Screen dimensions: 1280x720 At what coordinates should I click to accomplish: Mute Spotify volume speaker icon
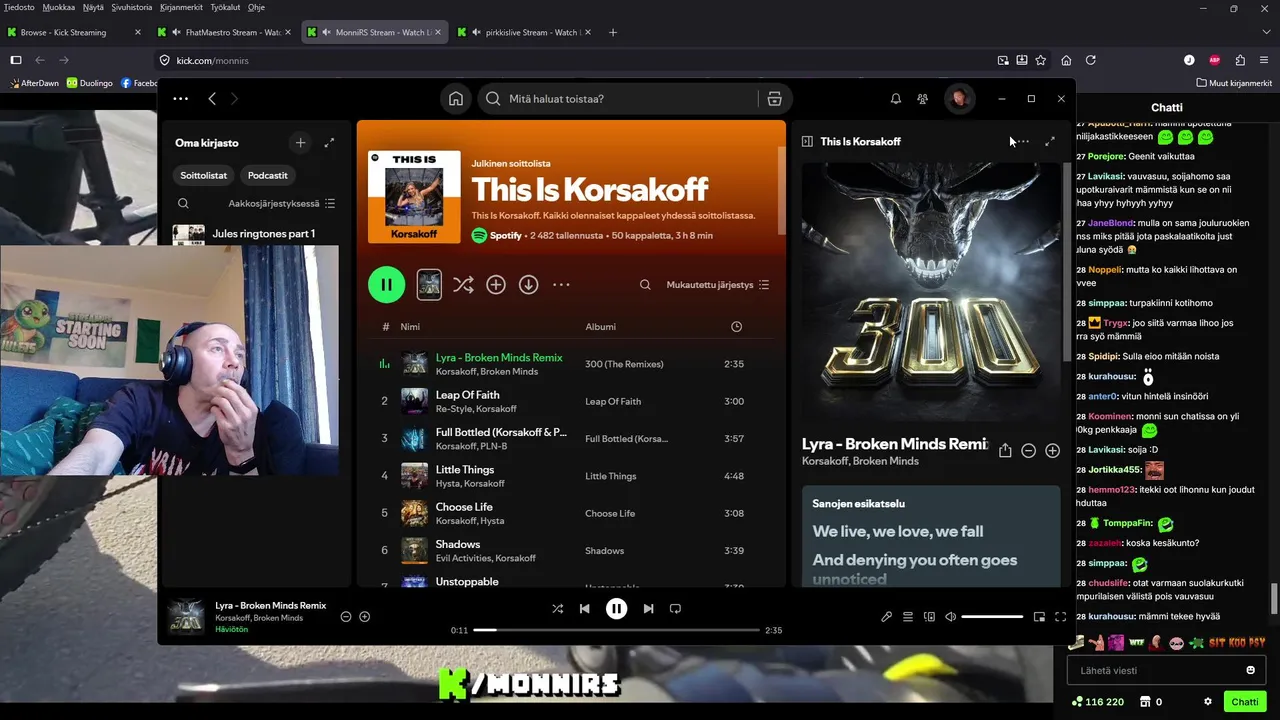pos(951,617)
